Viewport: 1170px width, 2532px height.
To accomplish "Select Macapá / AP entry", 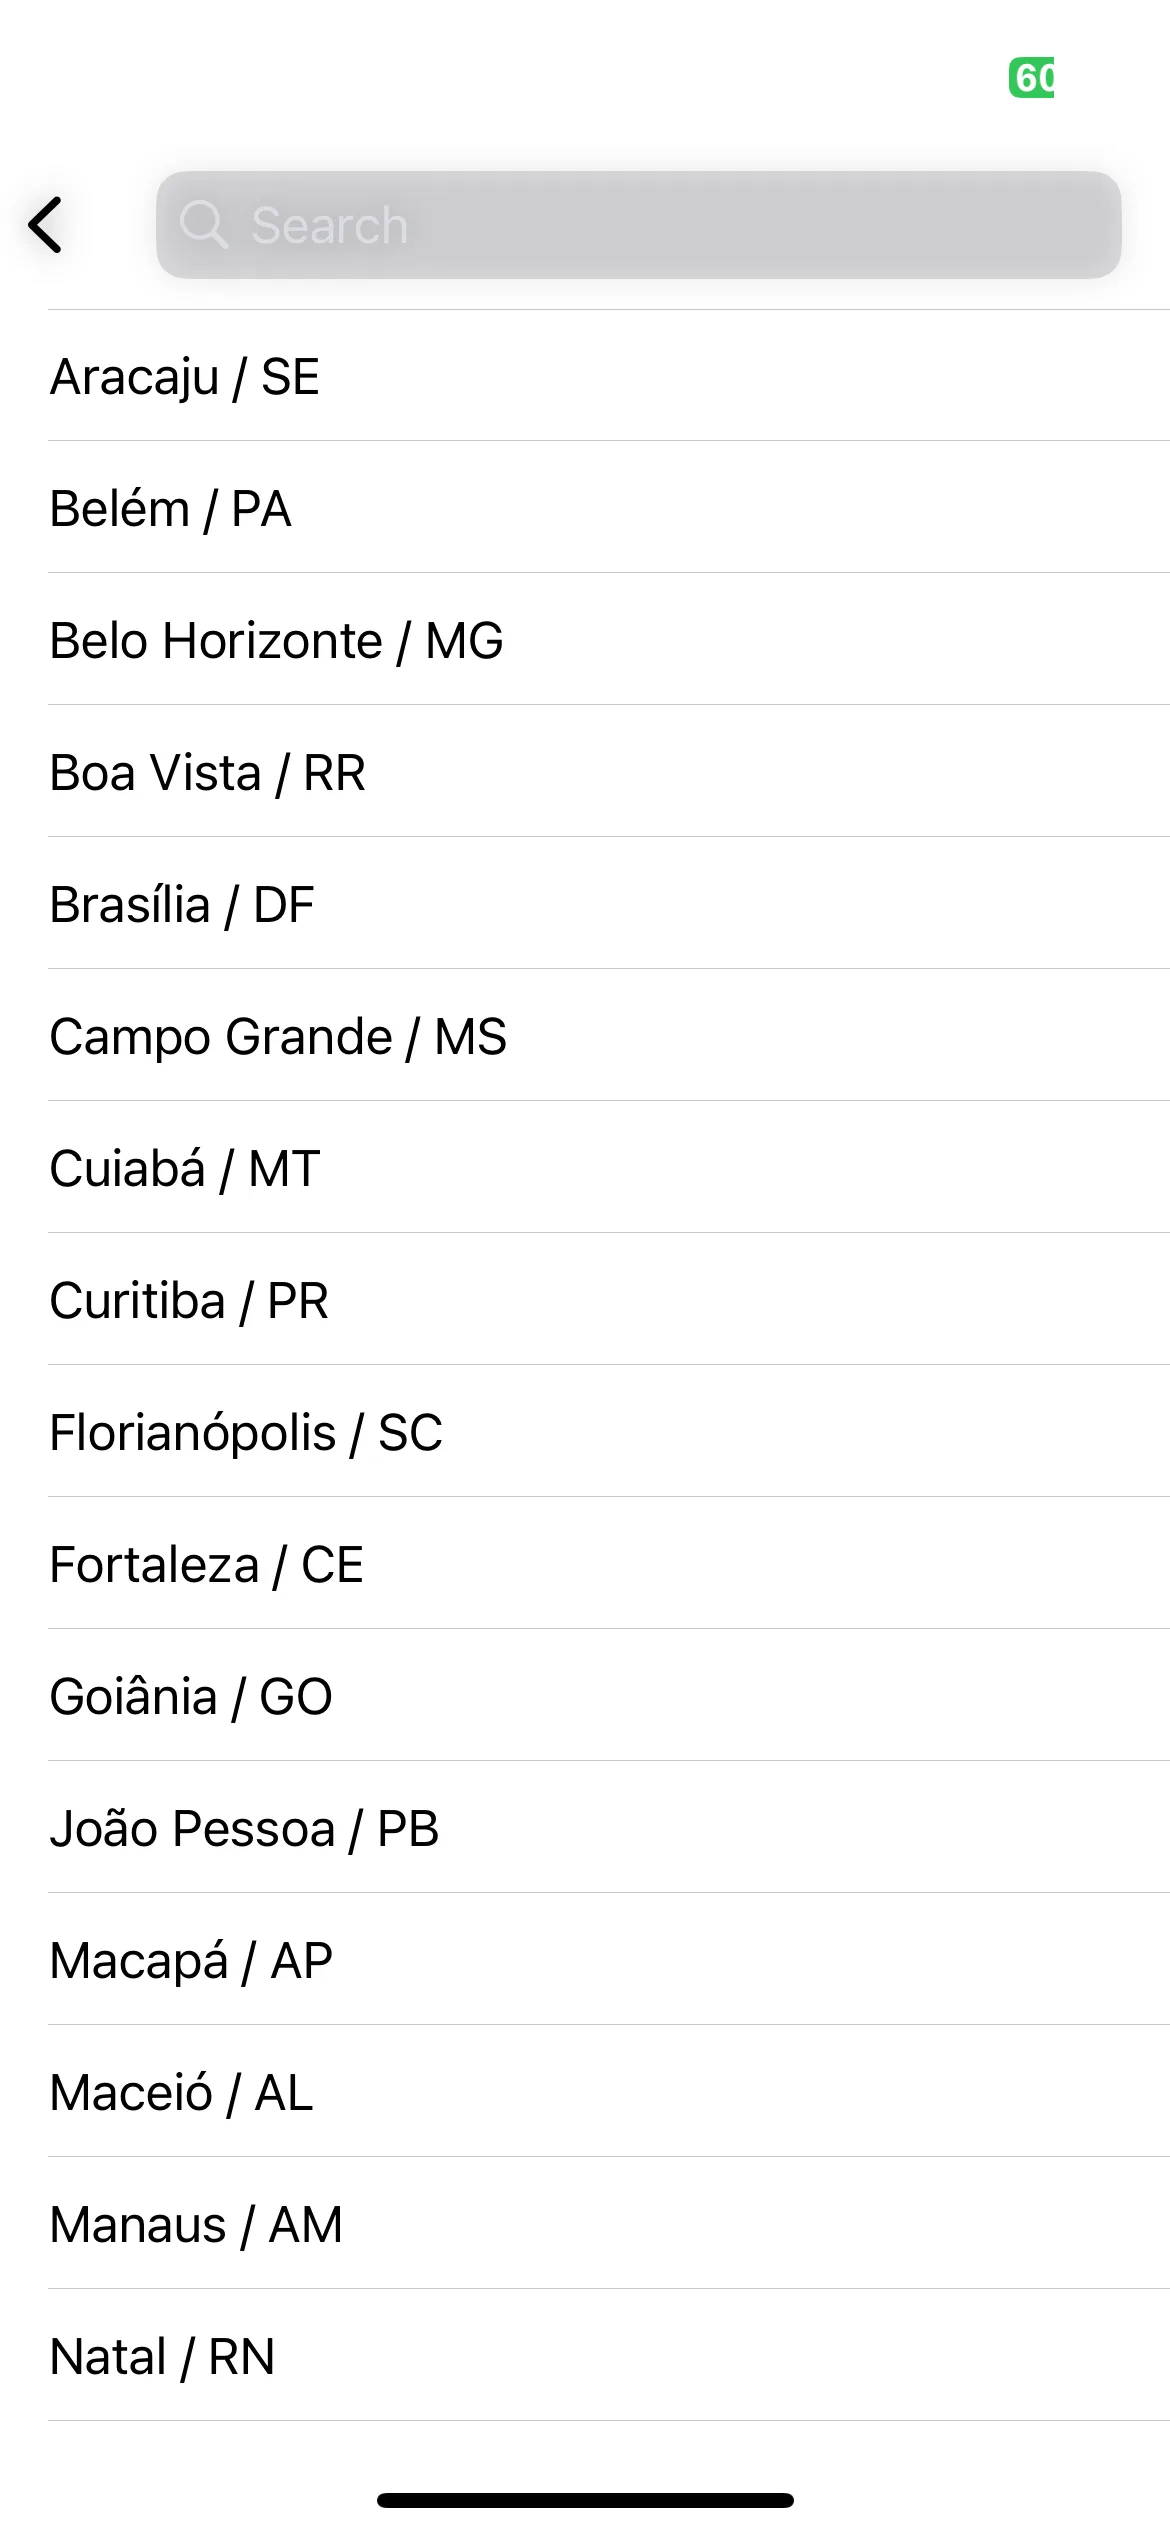I will tap(609, 1960).
